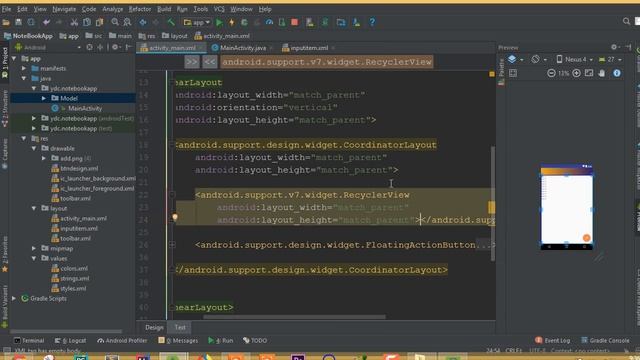Image resolution: width=640 pixels, height=360 pixels.
Task: Toggle the 1: Project tool window strip
Action: click(4, 63)
